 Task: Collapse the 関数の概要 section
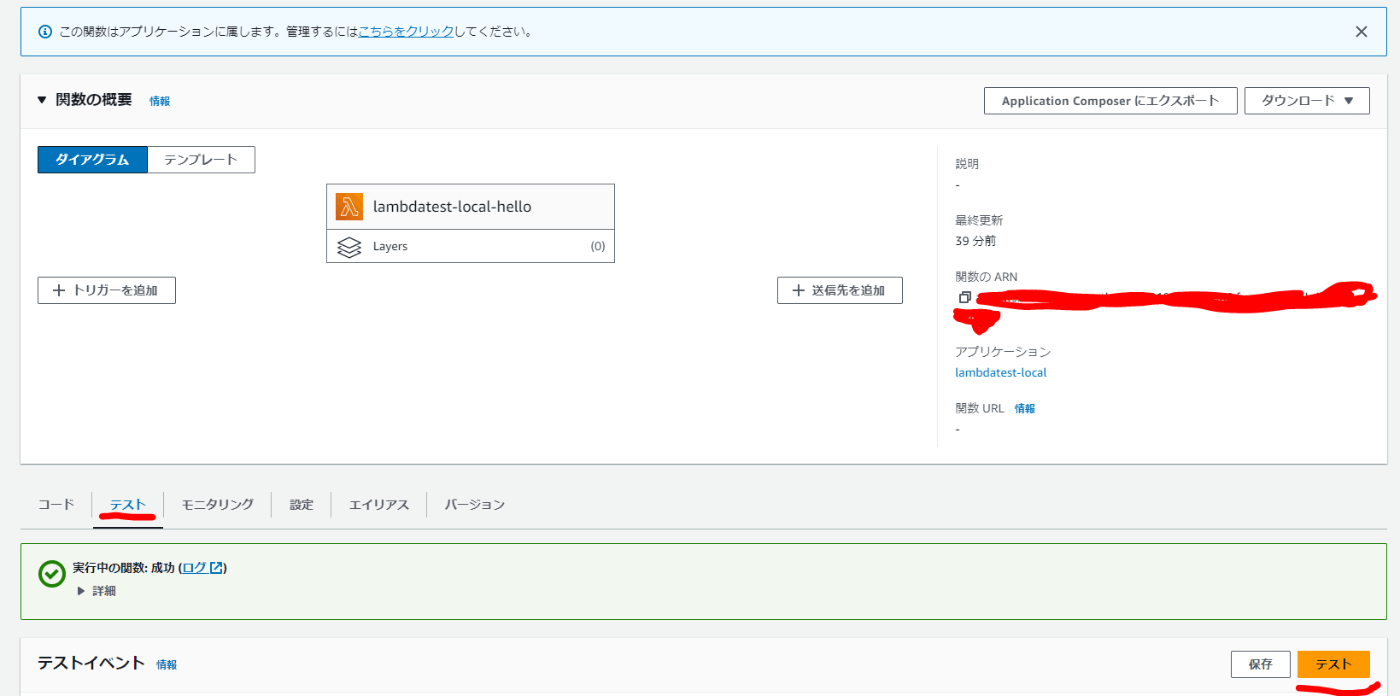(42, 100)
